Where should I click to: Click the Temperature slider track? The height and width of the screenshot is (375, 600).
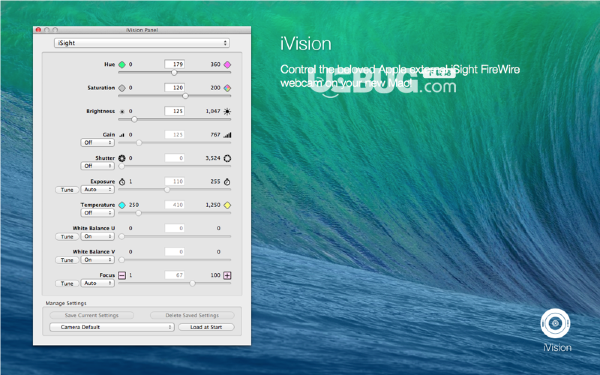[x=174, y=213]
